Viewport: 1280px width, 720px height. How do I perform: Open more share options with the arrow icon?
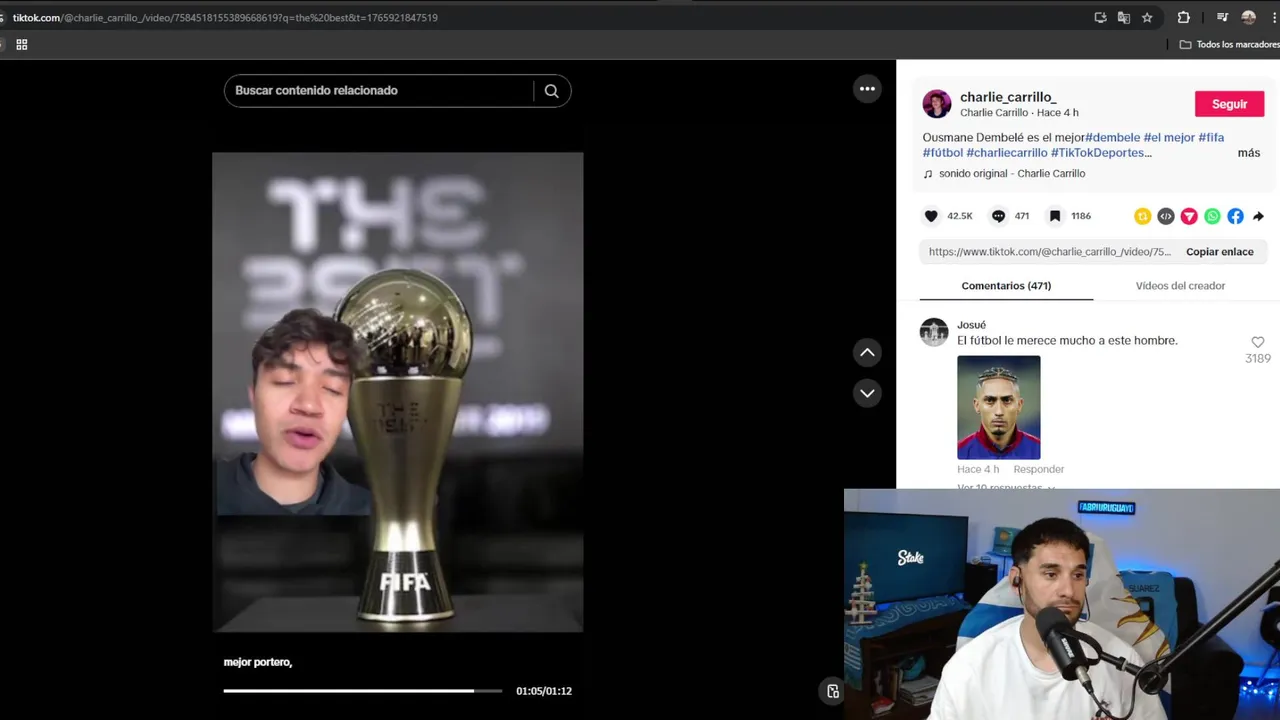pyautogui.click(x=1258, y=216)
